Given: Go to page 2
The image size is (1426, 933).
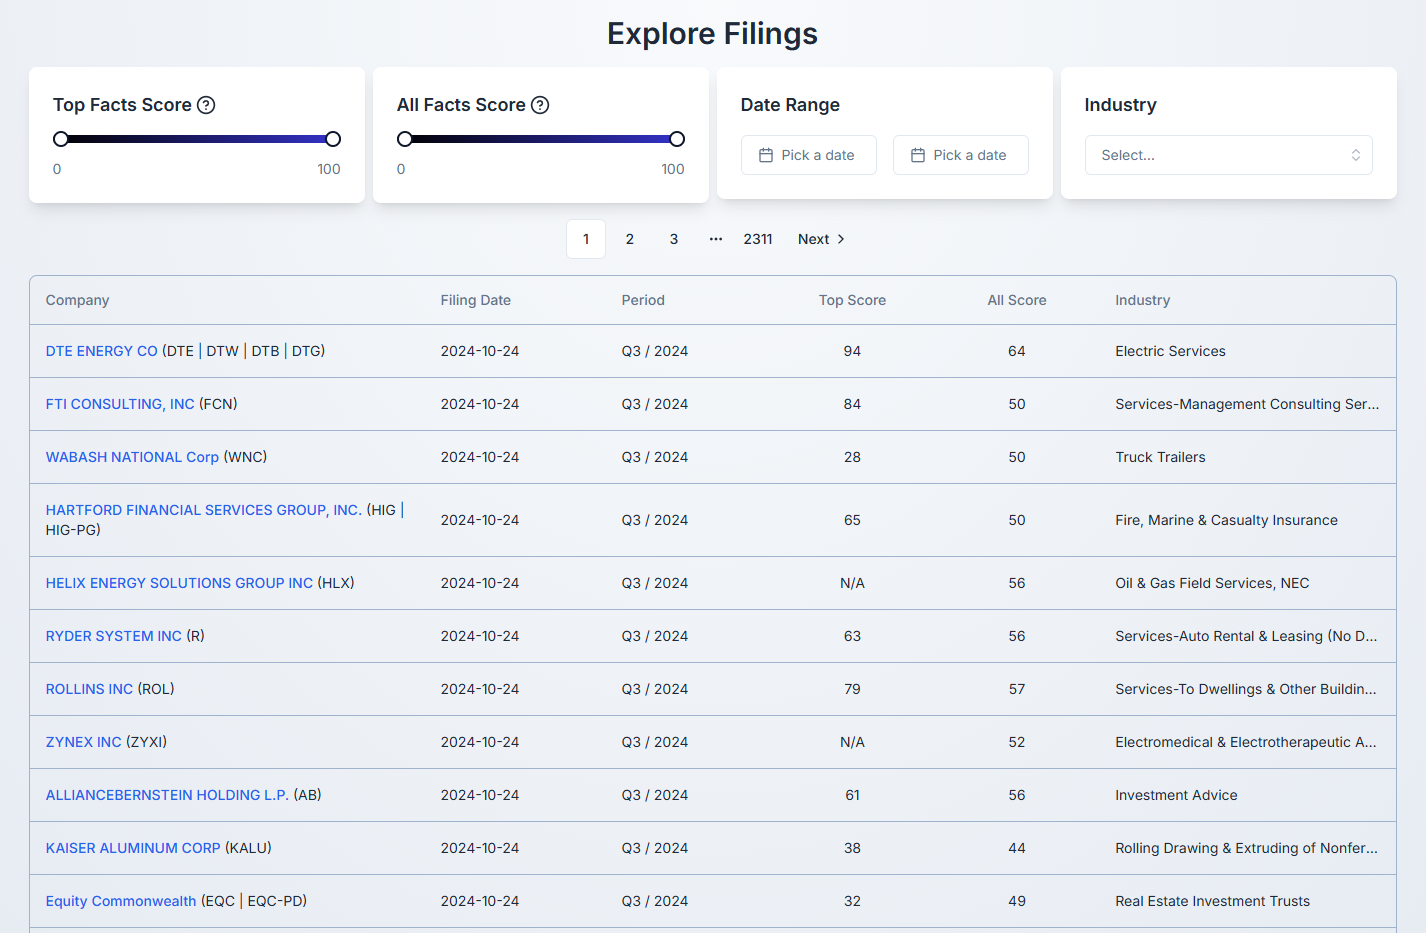Looking at the screenshot, I should point(630,239).
